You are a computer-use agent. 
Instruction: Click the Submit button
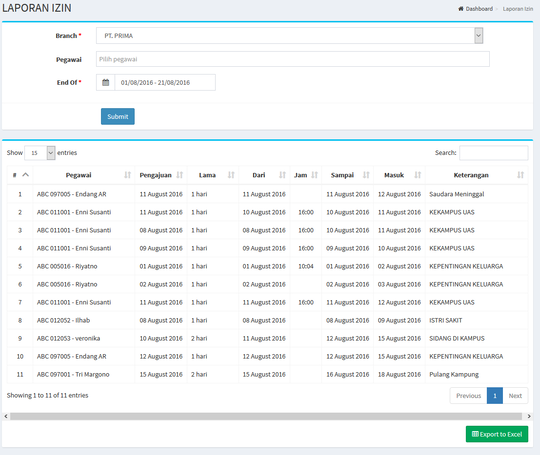(x=118, y=116)
